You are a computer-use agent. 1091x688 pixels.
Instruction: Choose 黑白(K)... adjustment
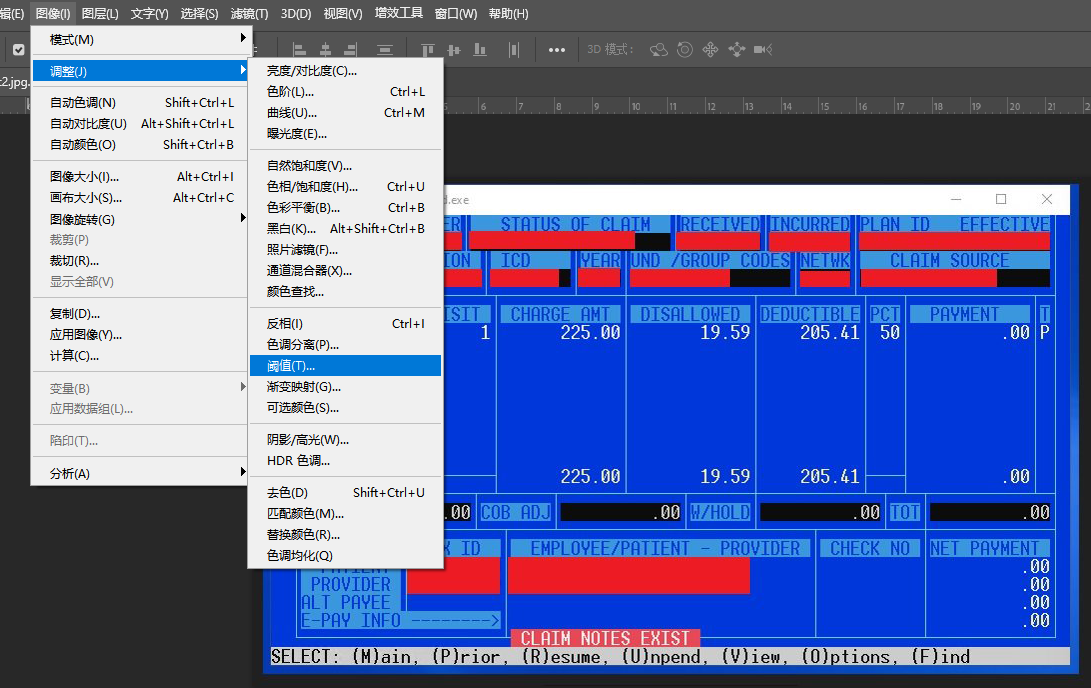pos(345,228)
